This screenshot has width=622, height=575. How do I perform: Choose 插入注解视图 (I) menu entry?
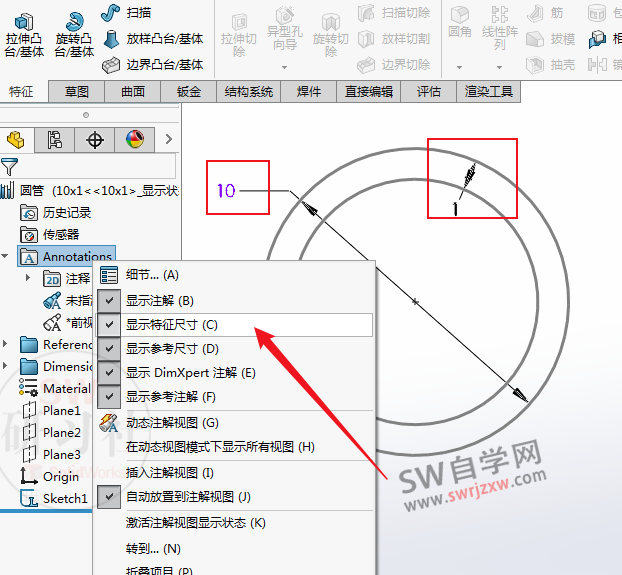(234, 473)
